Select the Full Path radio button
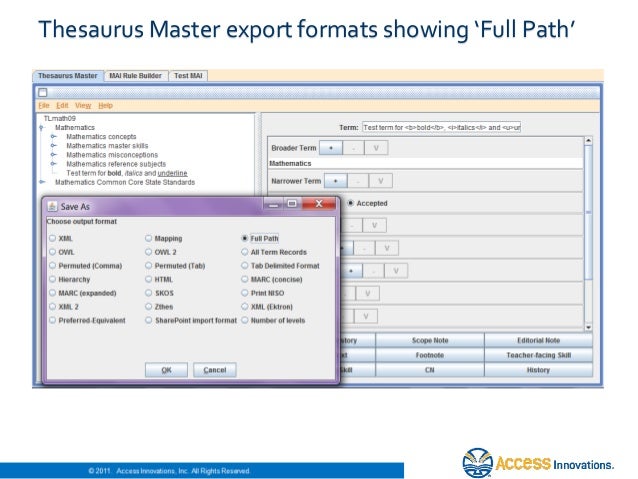 click(245, 238)
